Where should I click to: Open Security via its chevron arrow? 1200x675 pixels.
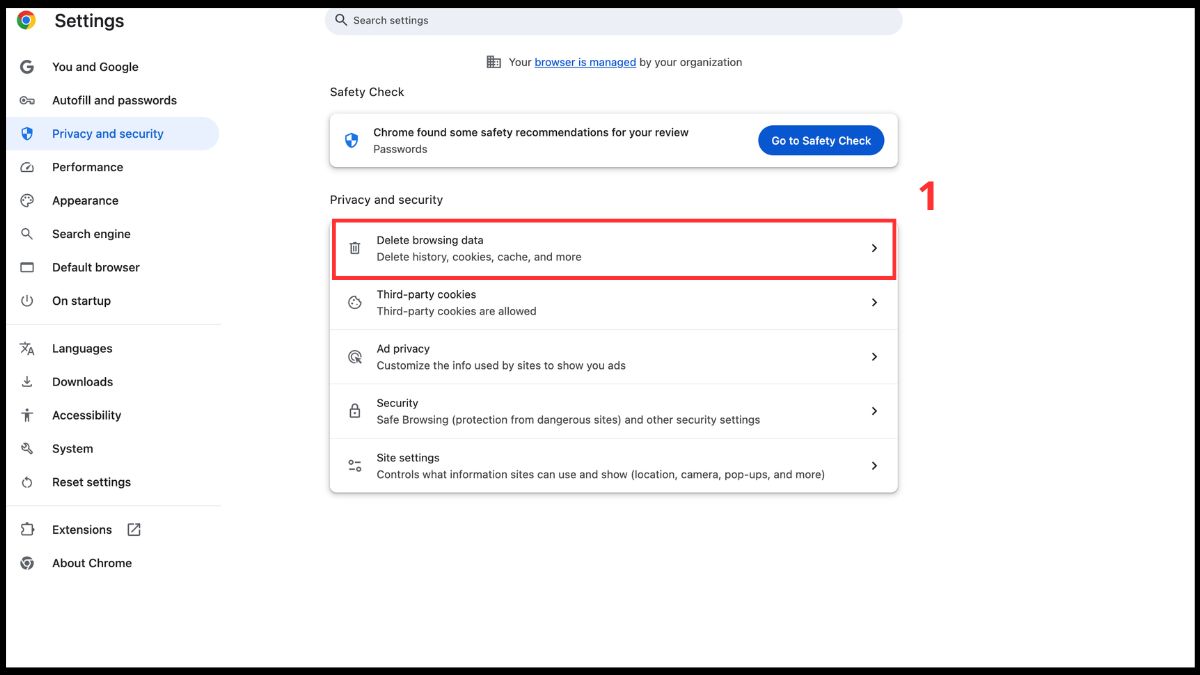(x=874, y=411)
